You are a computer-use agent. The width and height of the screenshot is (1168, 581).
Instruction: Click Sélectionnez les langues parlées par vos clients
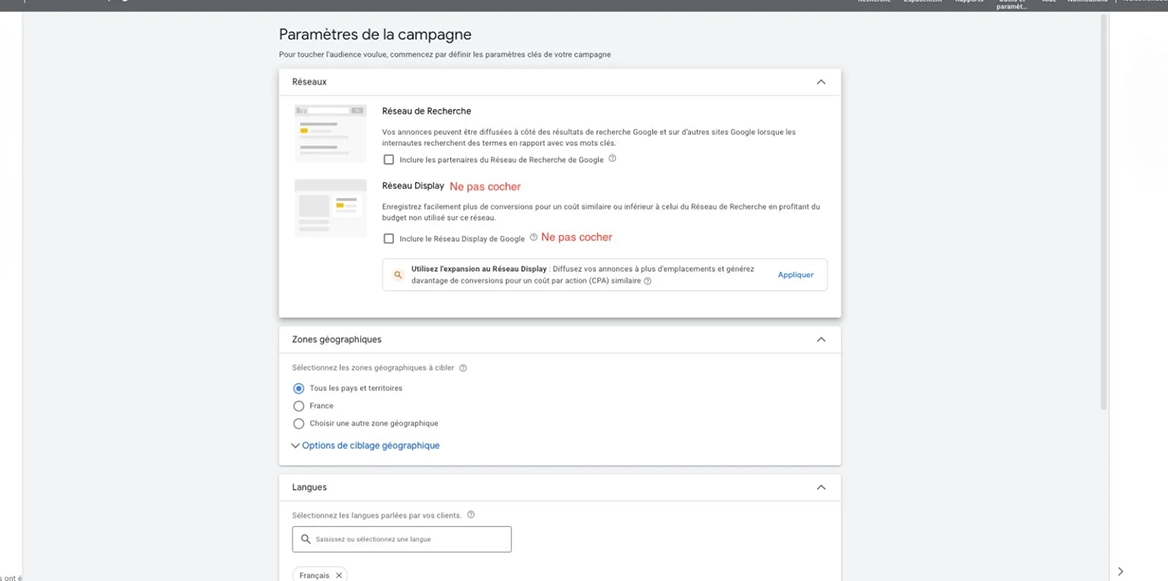(376, 515)
